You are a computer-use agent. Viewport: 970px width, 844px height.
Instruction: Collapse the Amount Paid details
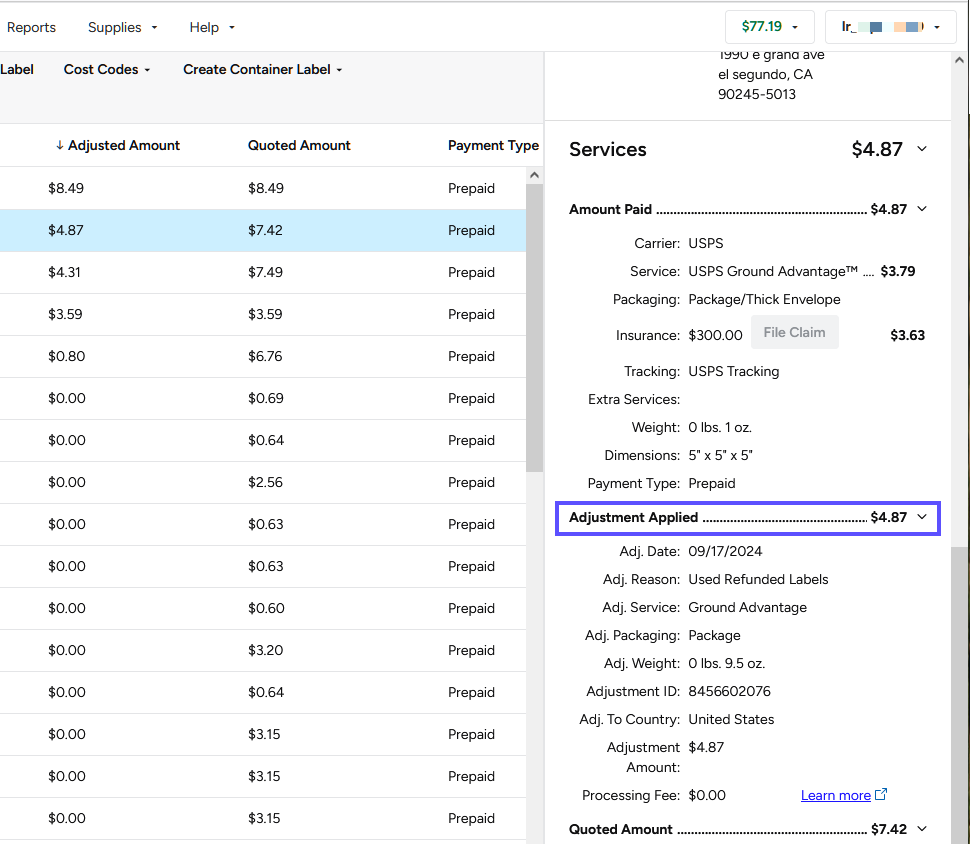click(x=921, y=209)
